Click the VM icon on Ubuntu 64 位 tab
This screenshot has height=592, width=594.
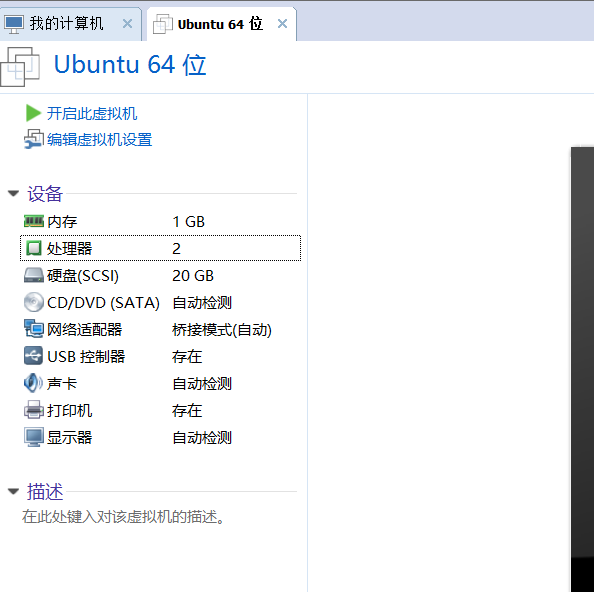click(x=163, y=24)
